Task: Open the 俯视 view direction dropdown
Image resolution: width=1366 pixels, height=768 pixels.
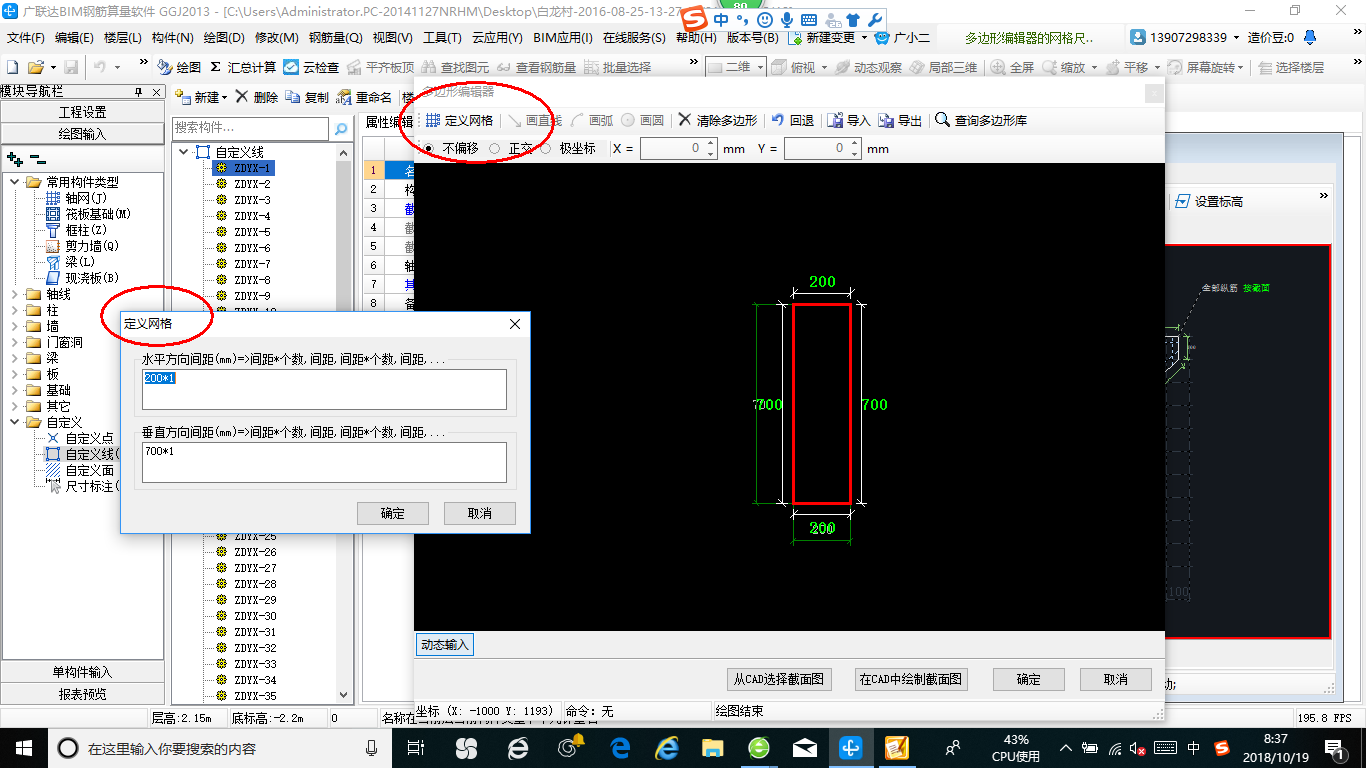Action: pyautogui.click(x=823, y=67)
